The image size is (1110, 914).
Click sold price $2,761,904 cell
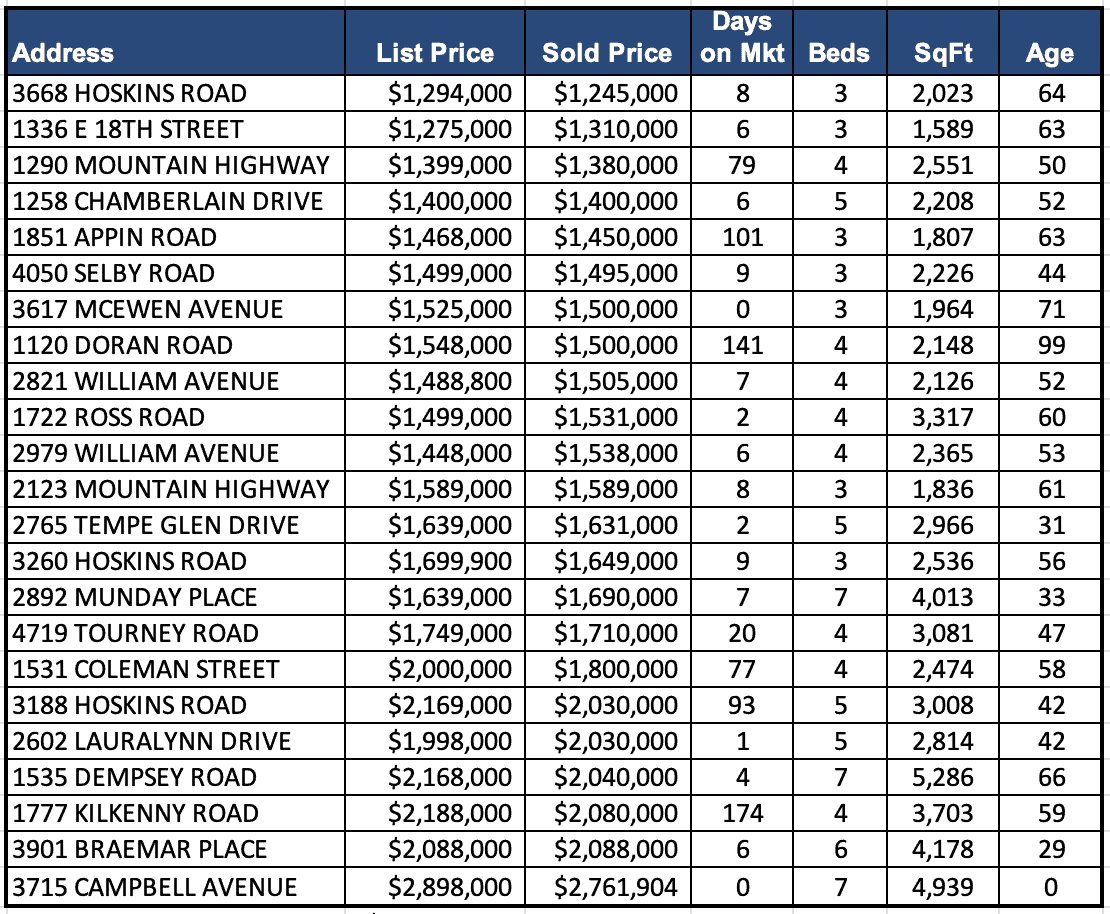tap(616, 886)
